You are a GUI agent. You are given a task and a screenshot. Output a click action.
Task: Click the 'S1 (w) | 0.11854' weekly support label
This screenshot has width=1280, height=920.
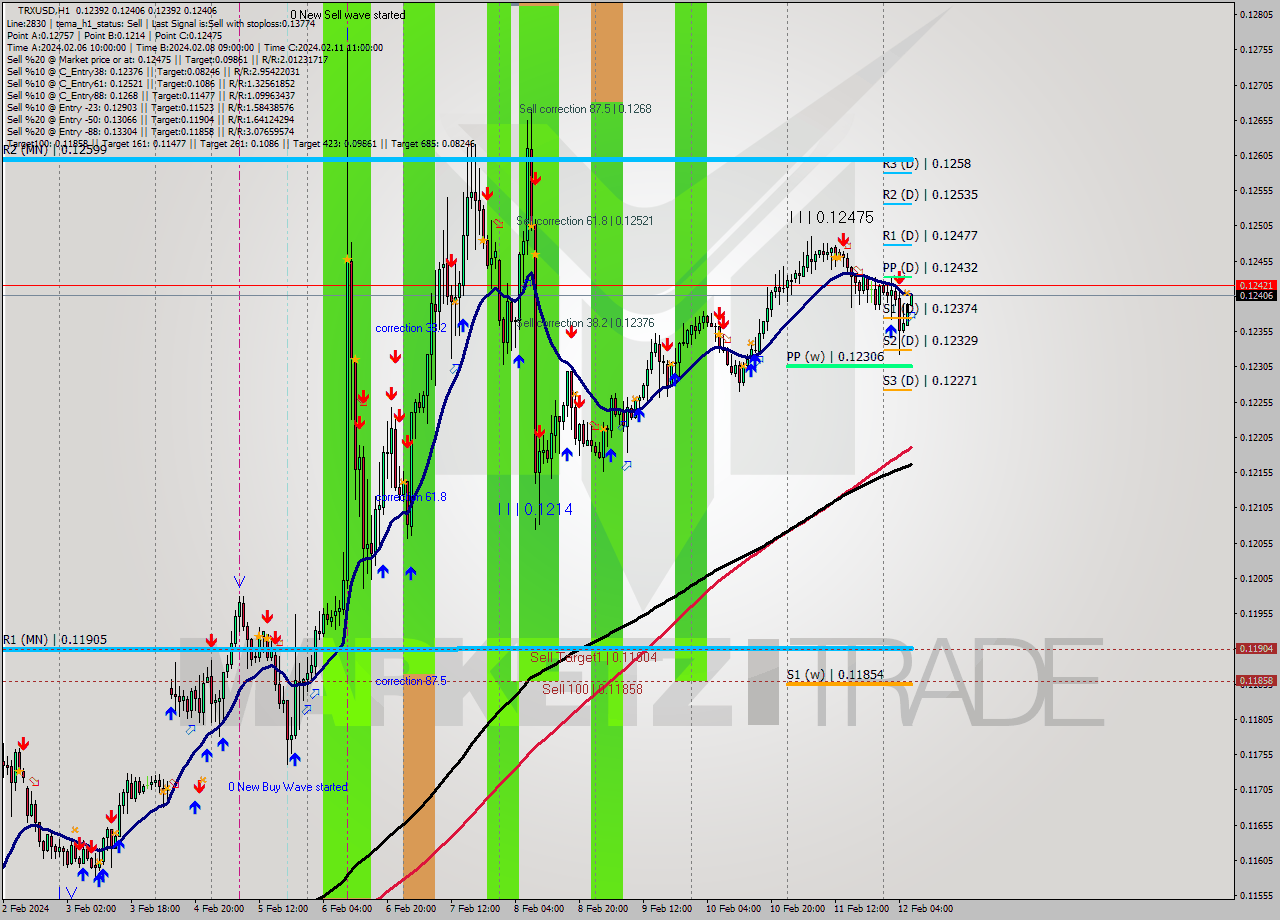pyautogui.click(x=835, y=675)
